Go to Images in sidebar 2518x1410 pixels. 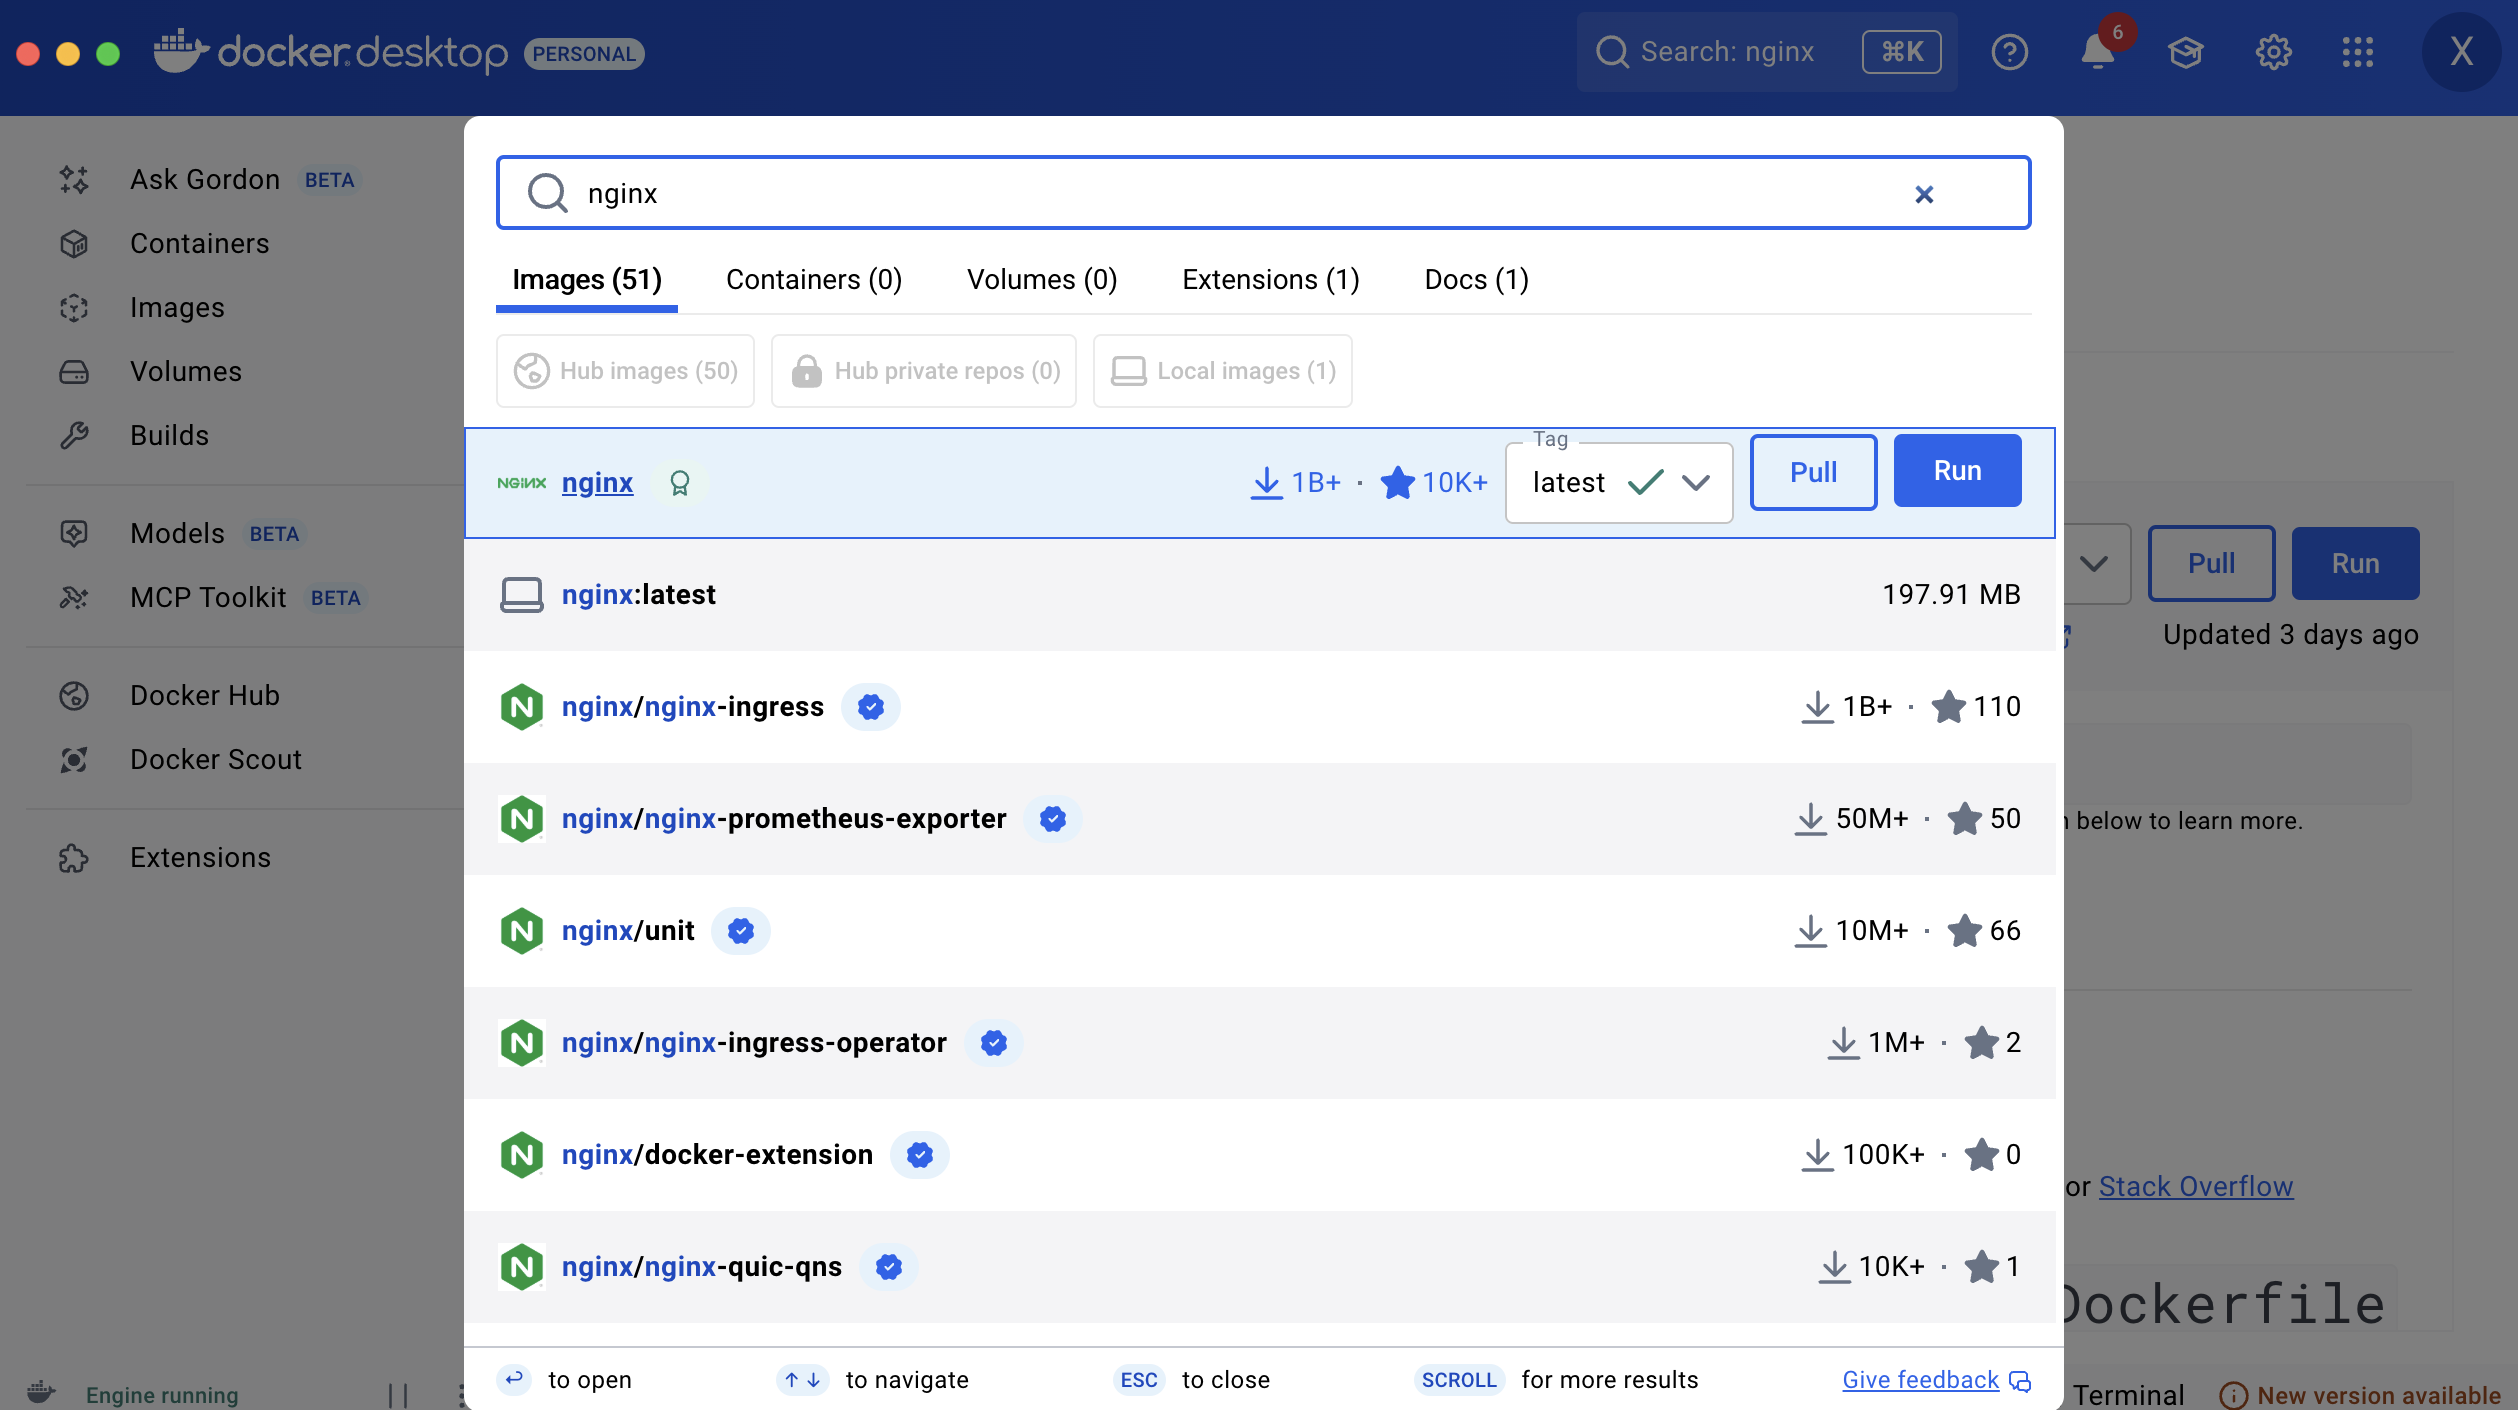177,308
